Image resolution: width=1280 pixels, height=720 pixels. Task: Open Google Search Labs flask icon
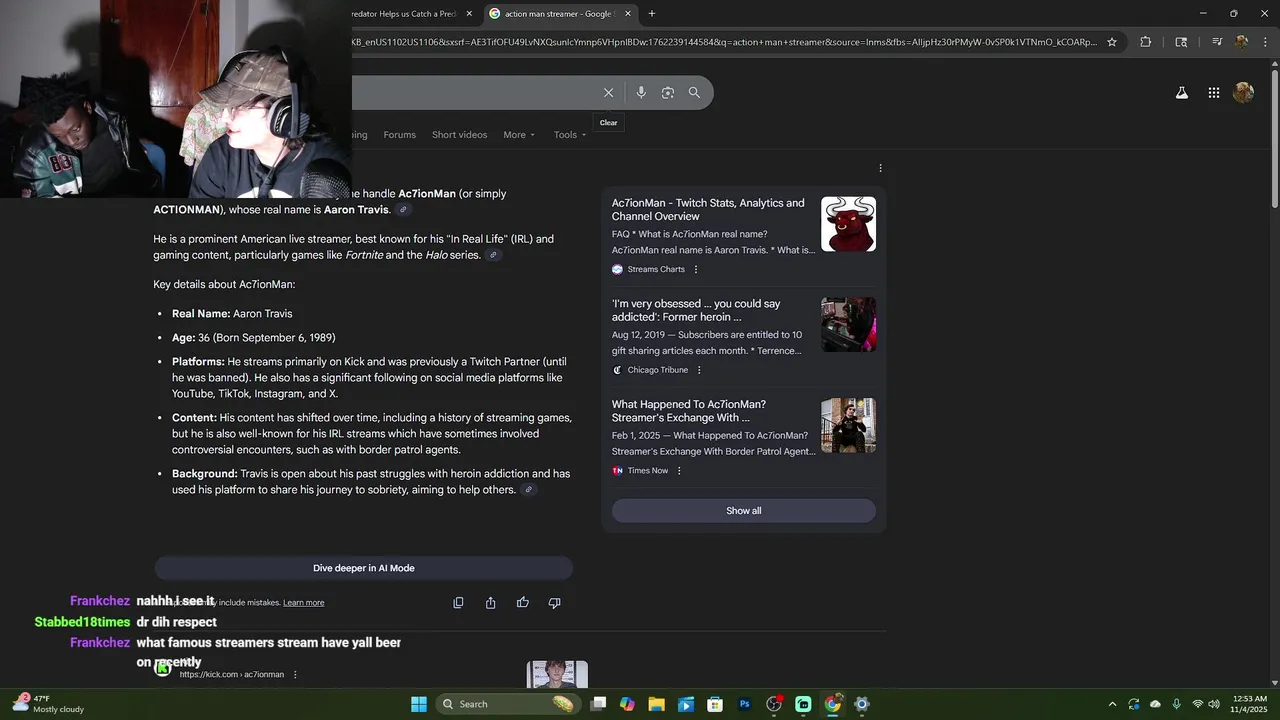point(1181,93)
